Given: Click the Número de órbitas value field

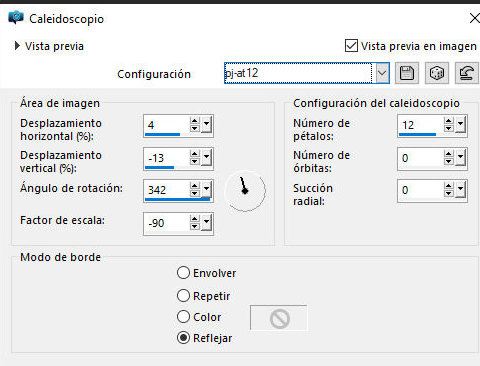Looking at the screenshot, I should click(x=421, y=158).
